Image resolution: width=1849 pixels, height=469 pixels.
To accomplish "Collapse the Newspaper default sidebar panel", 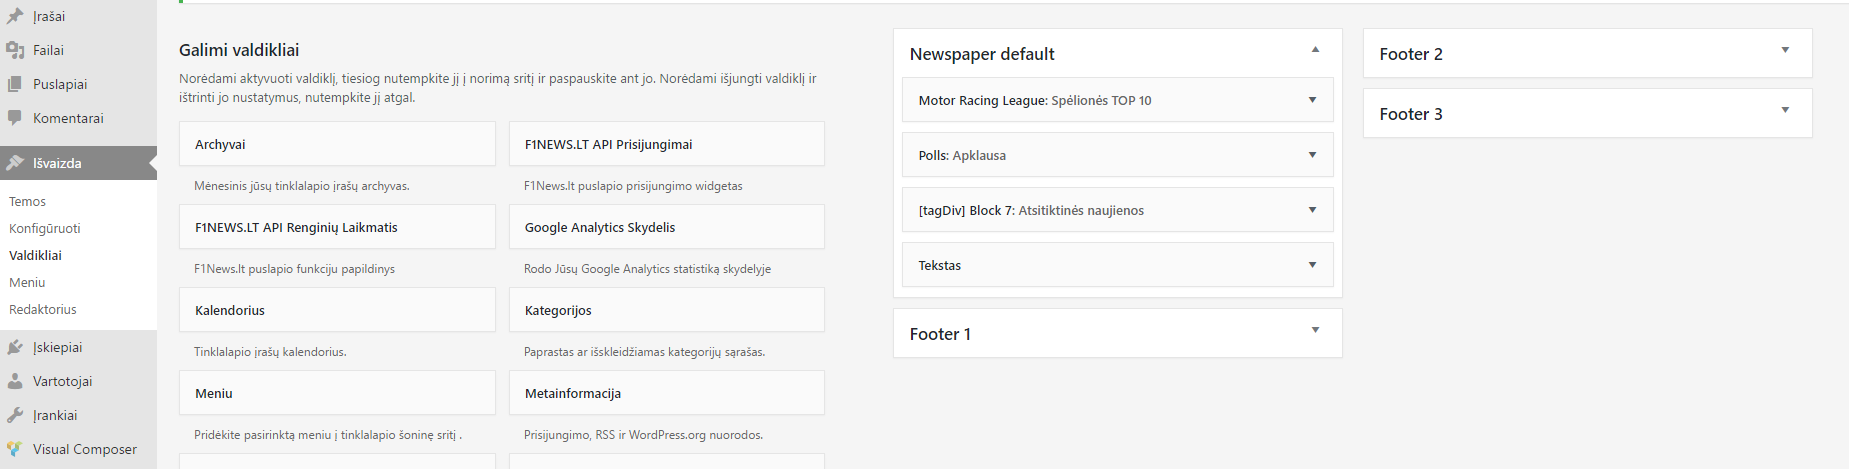I will 1315,49.
